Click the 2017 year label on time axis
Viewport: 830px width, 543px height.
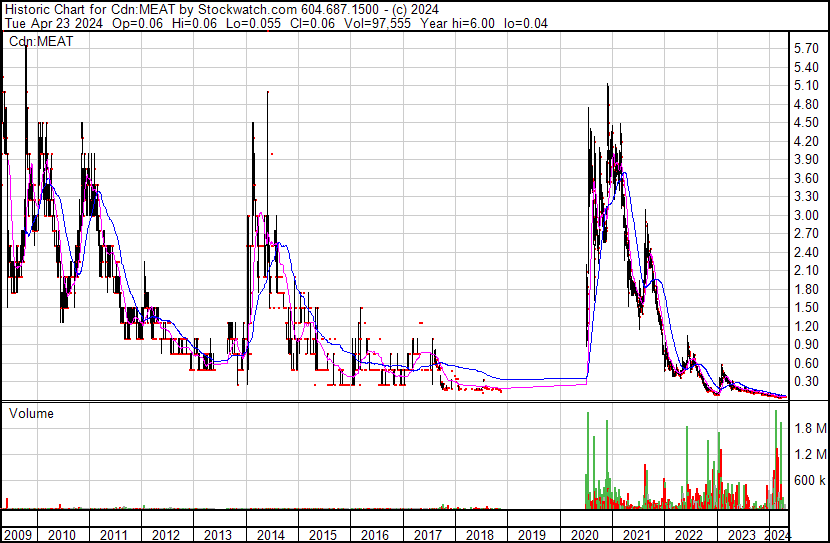(427, 535)
